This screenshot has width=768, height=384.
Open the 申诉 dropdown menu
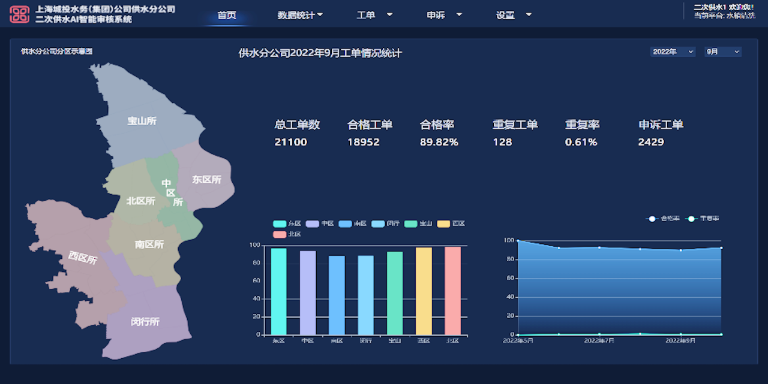click(444, 15)
